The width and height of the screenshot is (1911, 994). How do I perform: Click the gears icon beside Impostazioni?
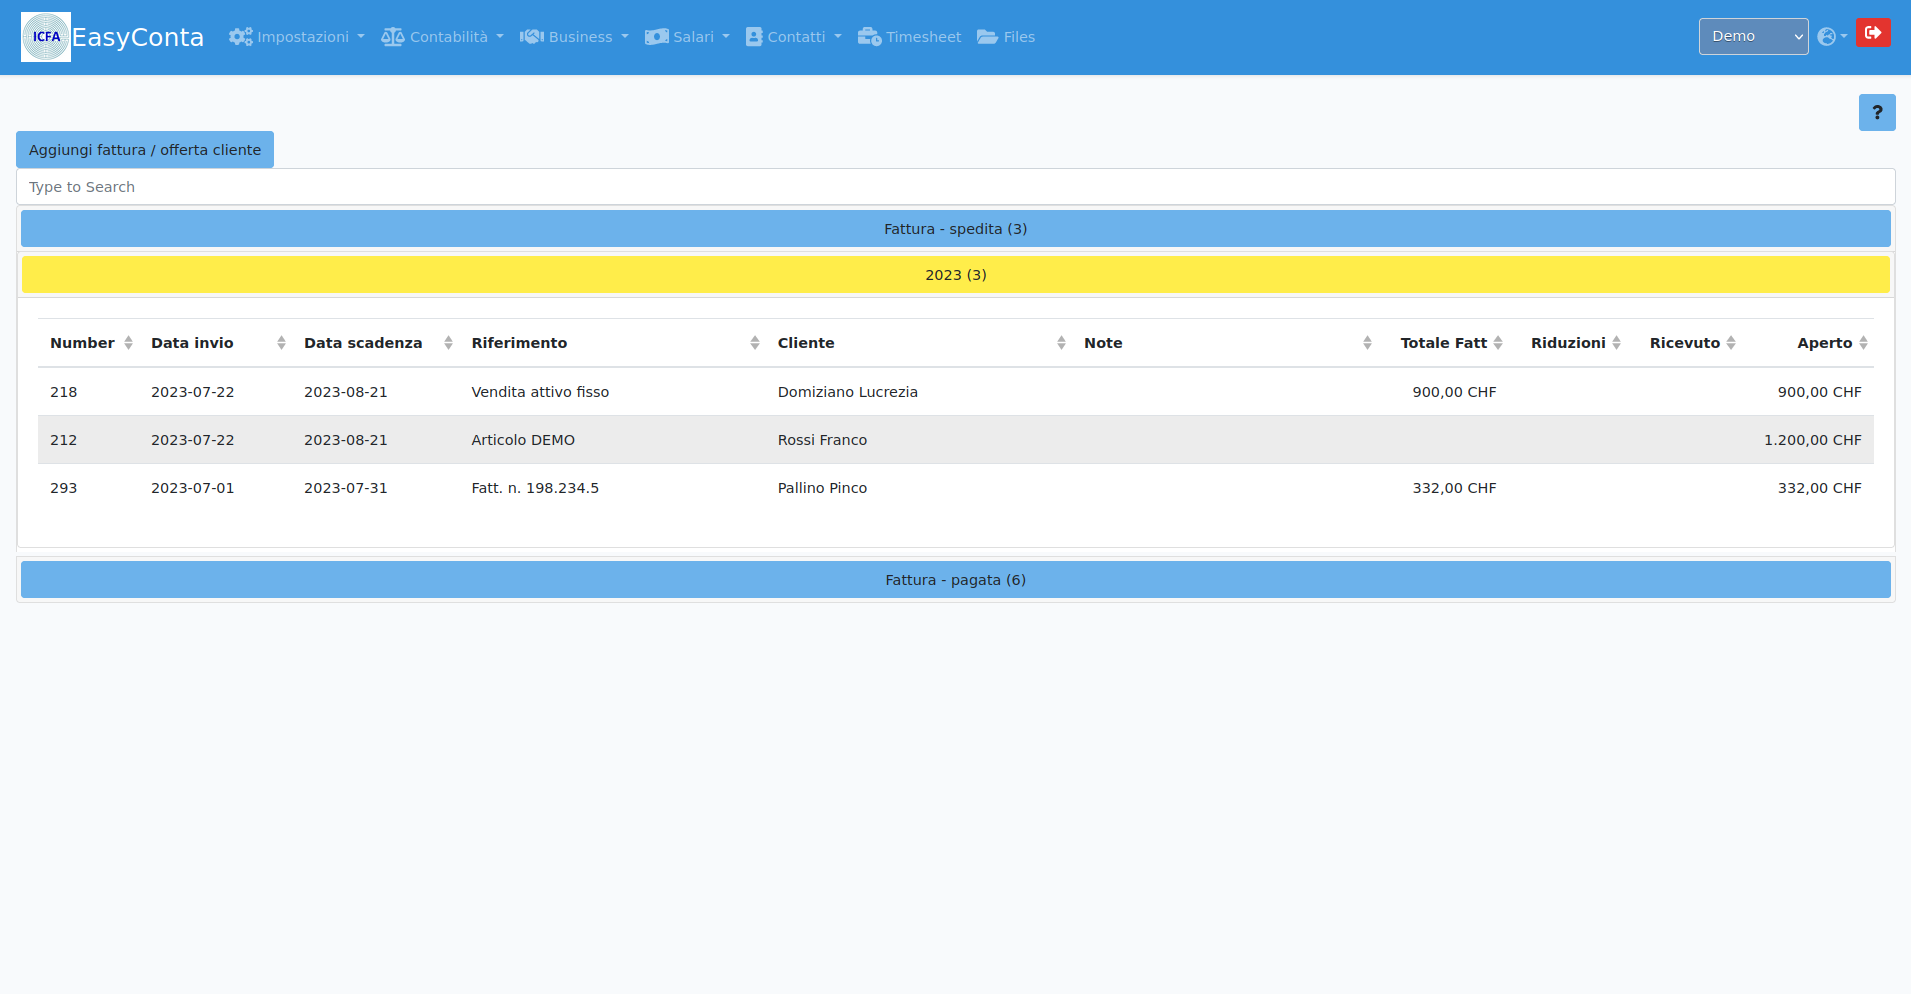point(240,37)
